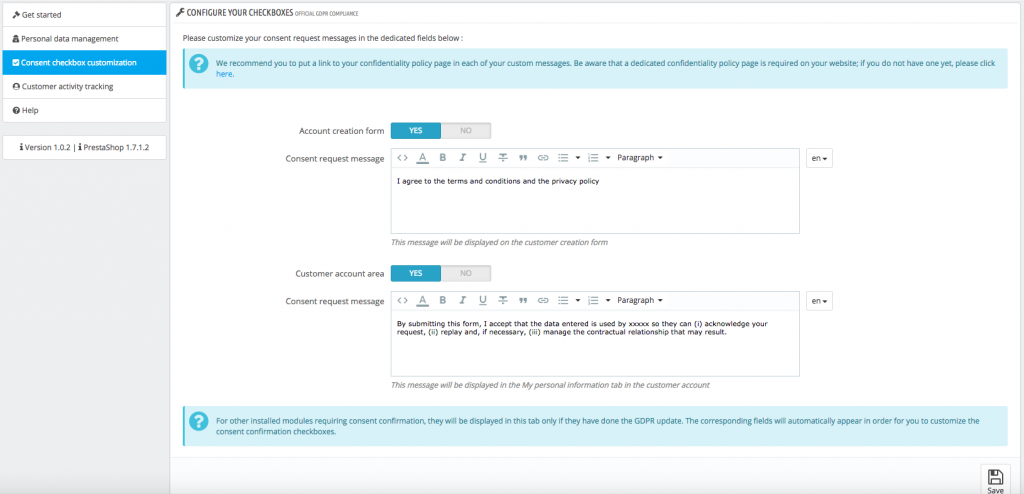This screenshot has width=1024, height=494.
Task: Open bullet list style arrow, Account creation editor
Action: 578,157
